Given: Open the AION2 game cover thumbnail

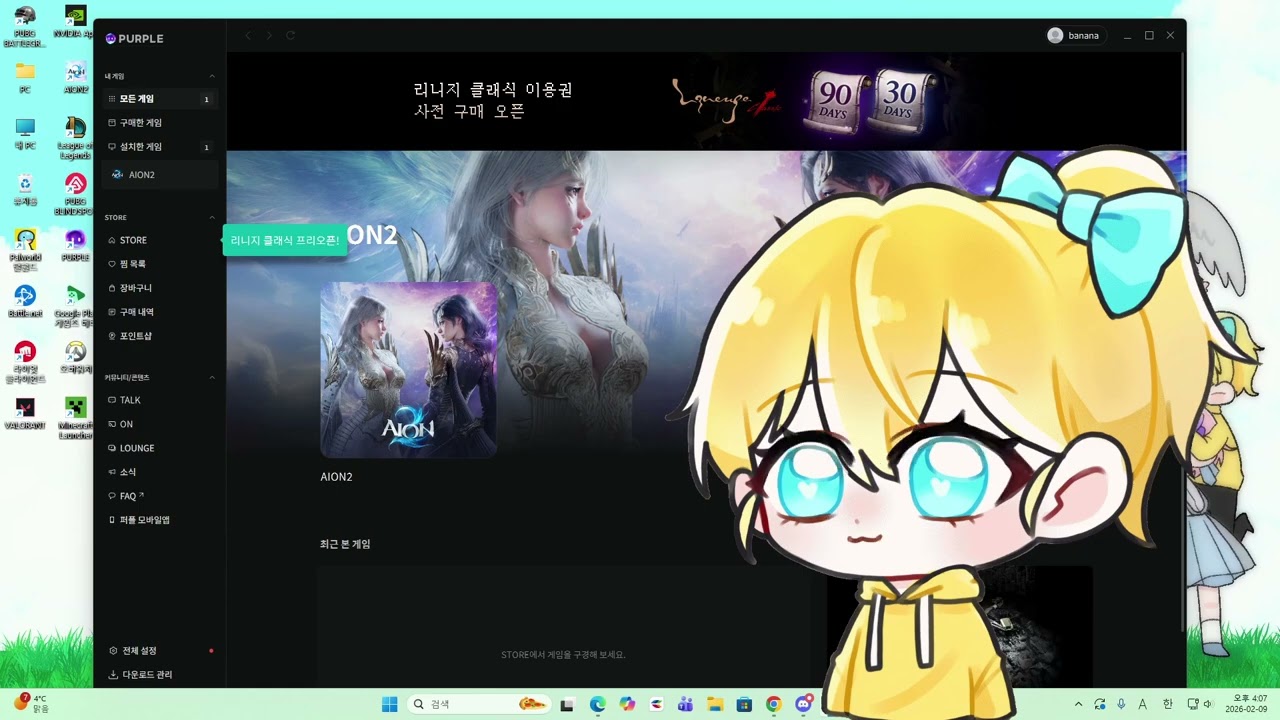Looking at the screenshot, I should click(x=408, y=370).
